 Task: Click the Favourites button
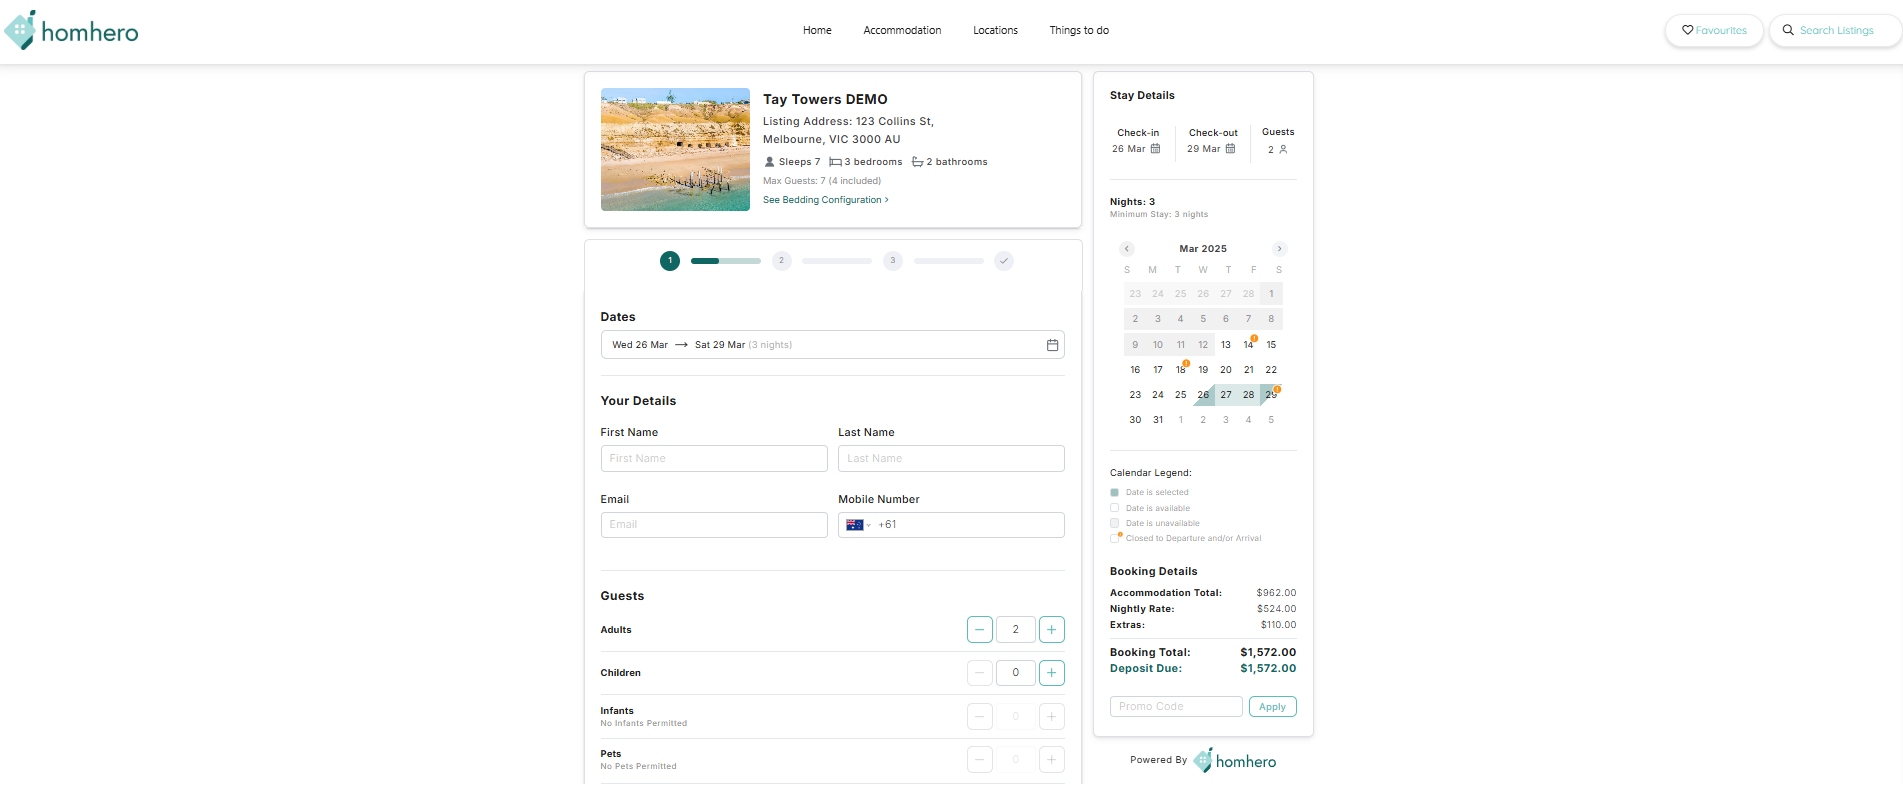[x=1714, y=31]
